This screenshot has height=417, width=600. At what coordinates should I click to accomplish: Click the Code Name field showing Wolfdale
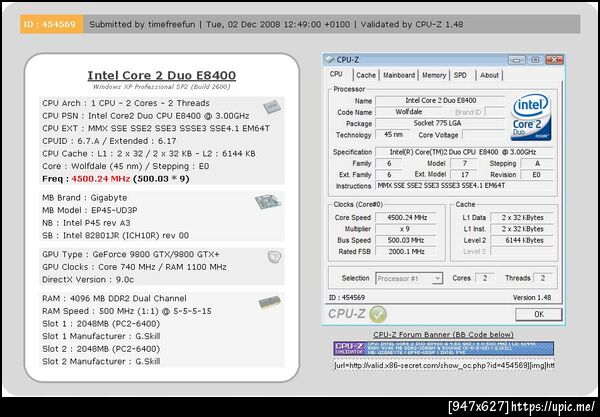pos(409,112)
